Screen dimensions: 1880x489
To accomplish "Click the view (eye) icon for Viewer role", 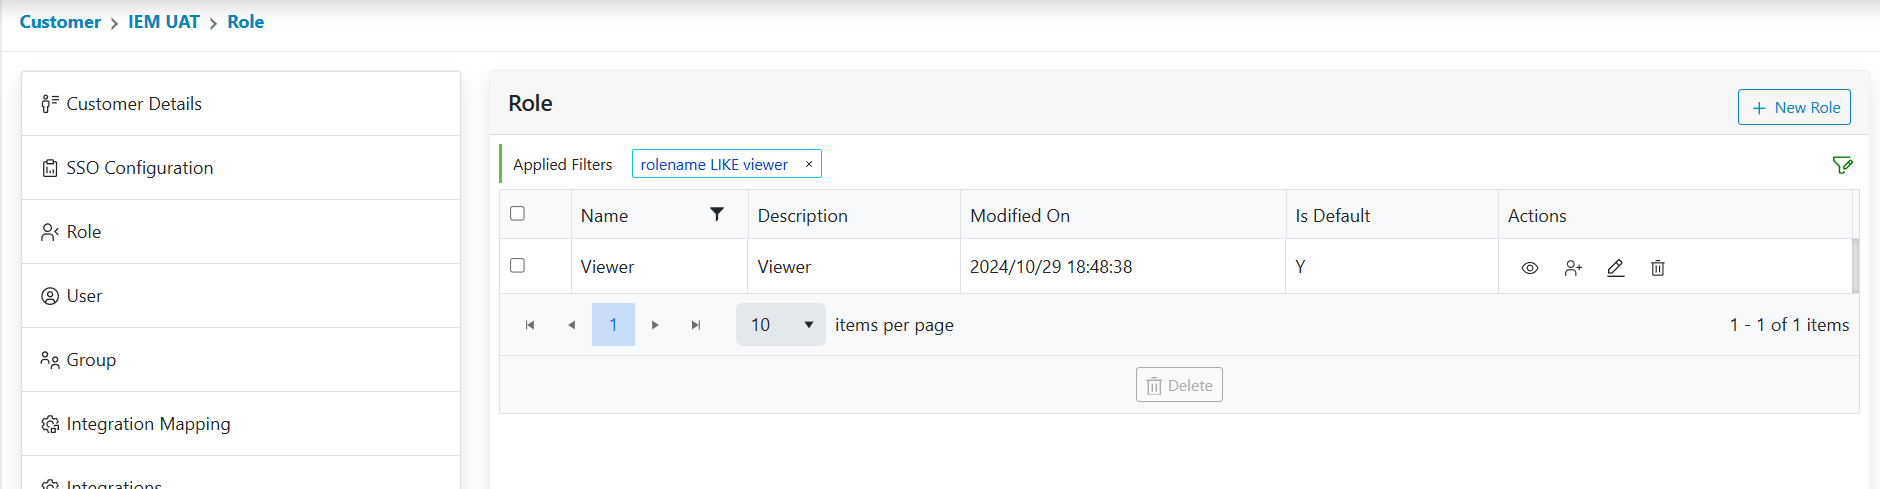I will [x=1529, y=268].
